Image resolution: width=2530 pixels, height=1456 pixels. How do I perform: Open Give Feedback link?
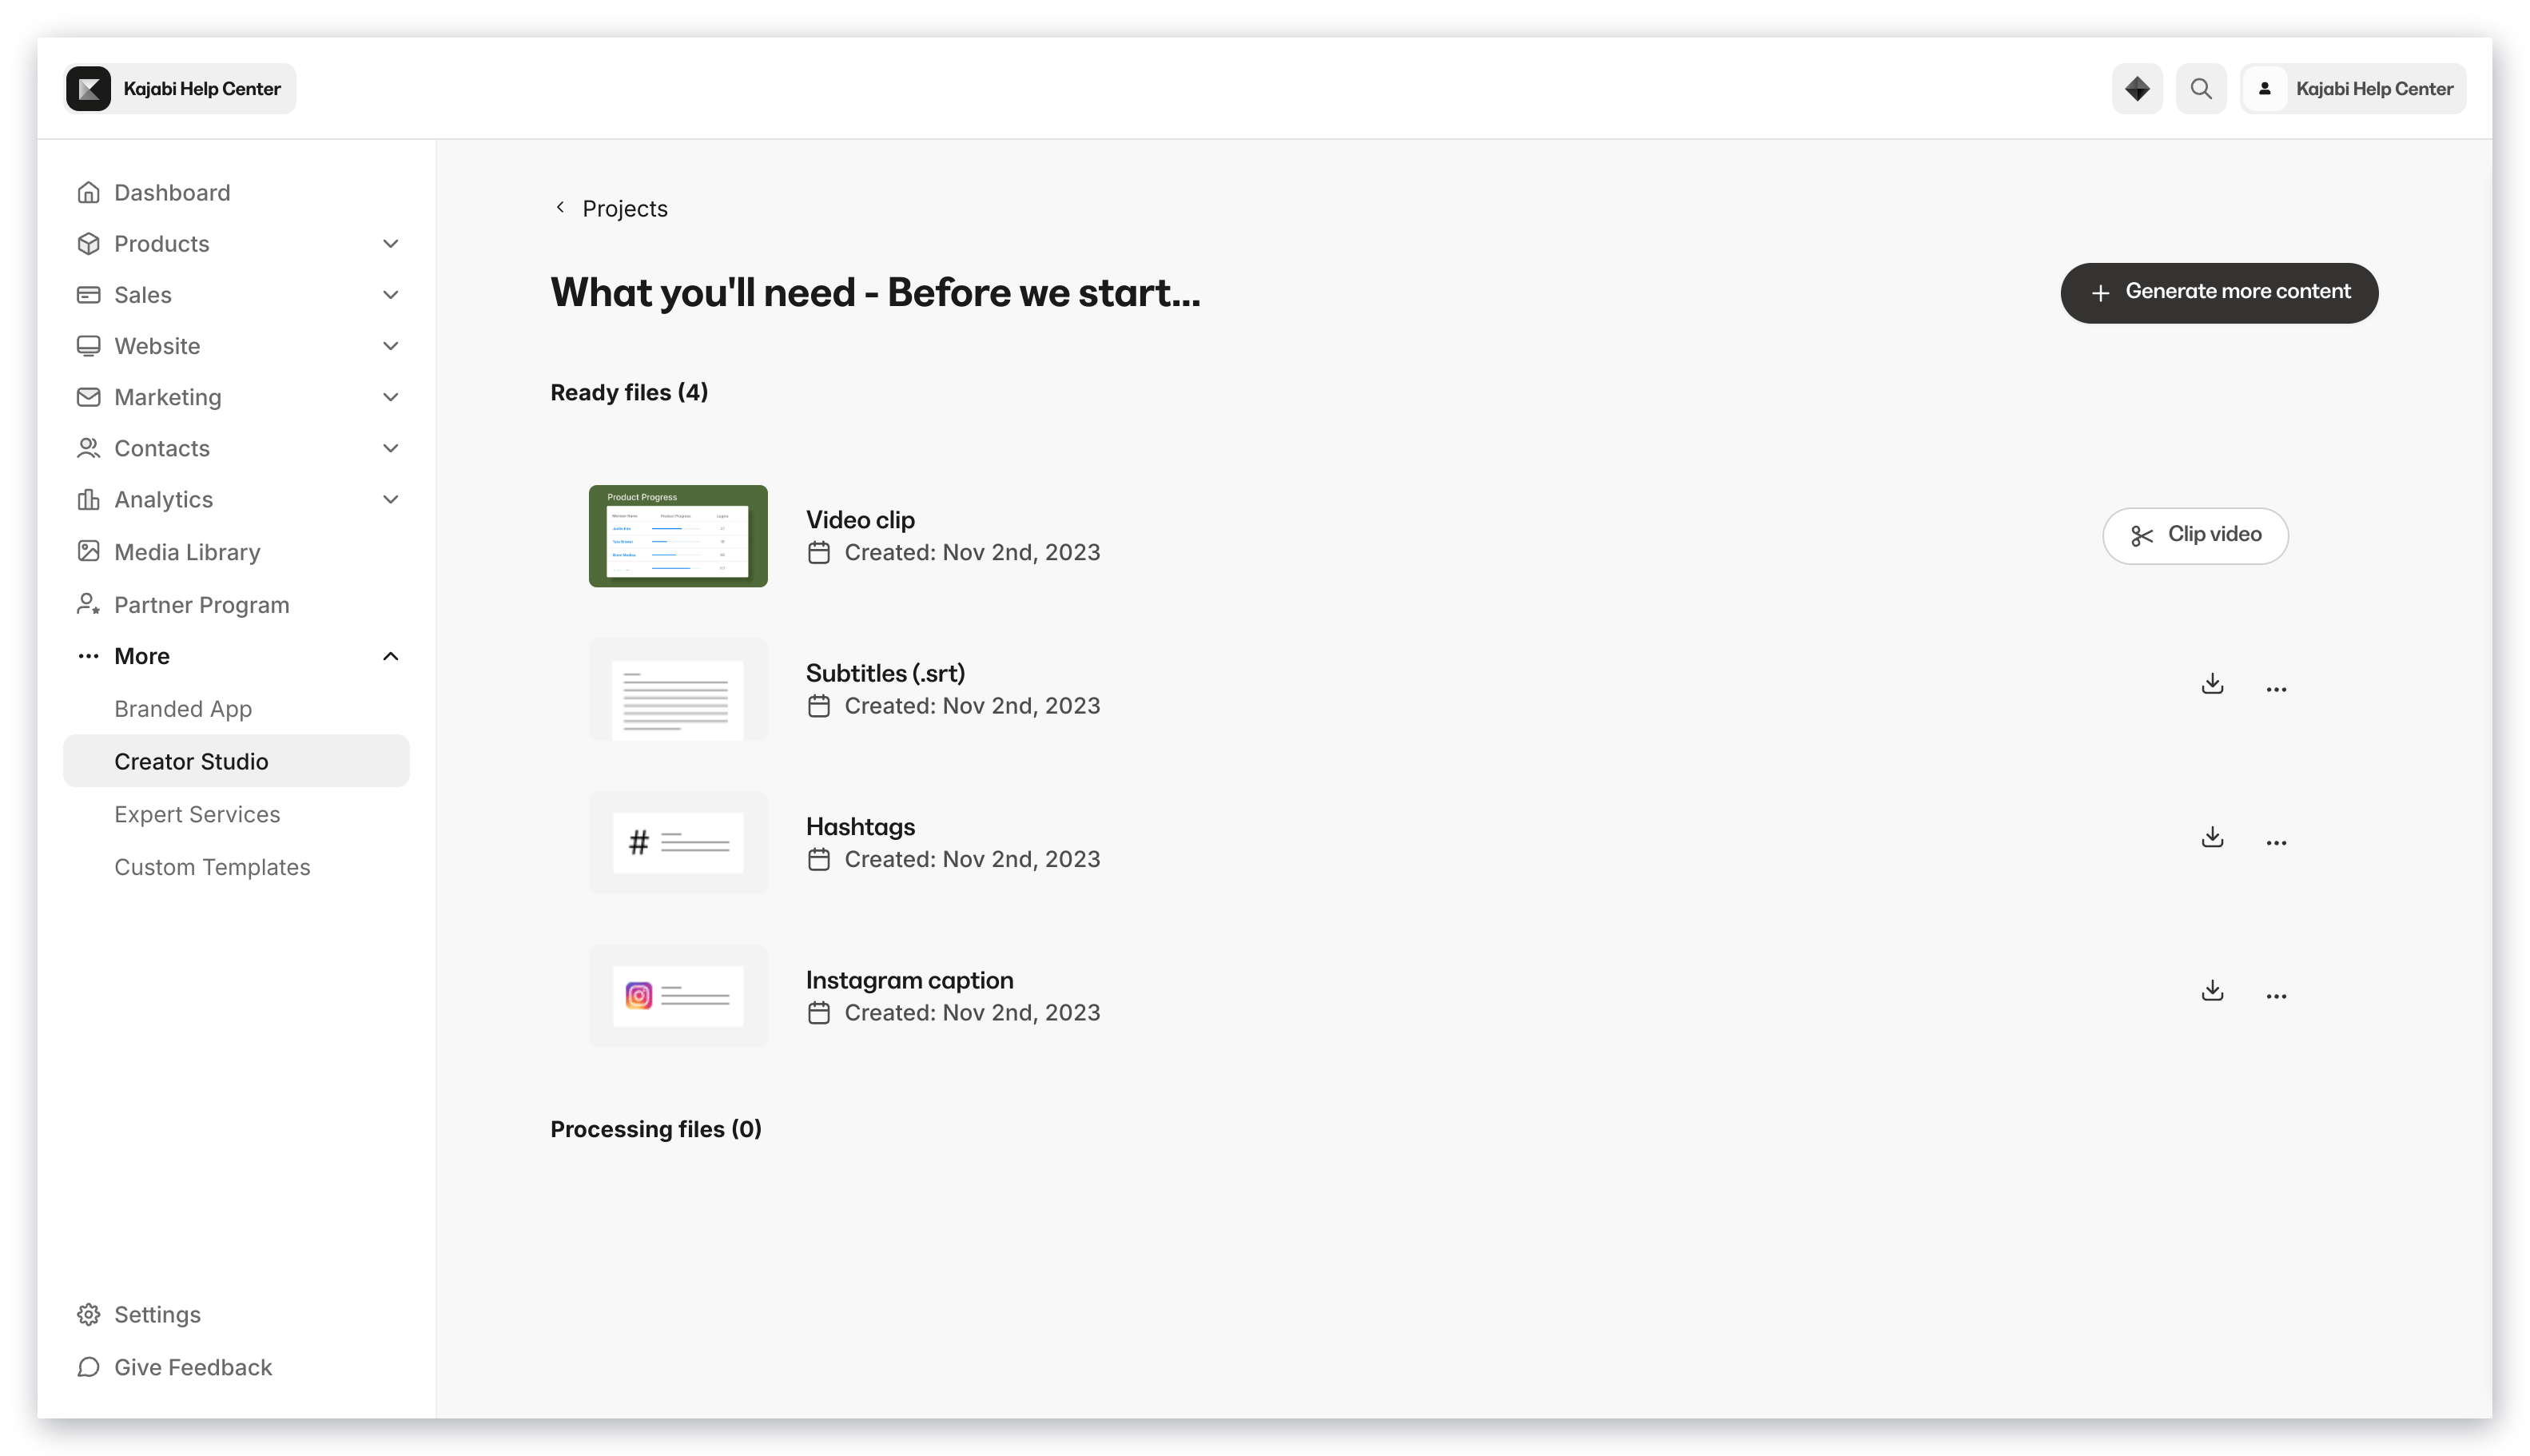[236, 1367]
